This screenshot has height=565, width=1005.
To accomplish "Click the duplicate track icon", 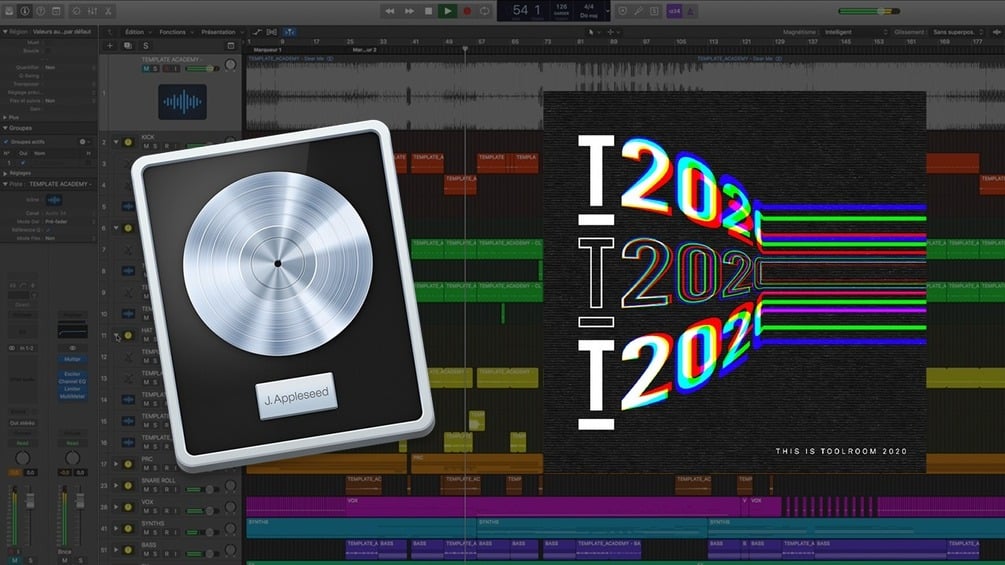I will coord(128,45).
